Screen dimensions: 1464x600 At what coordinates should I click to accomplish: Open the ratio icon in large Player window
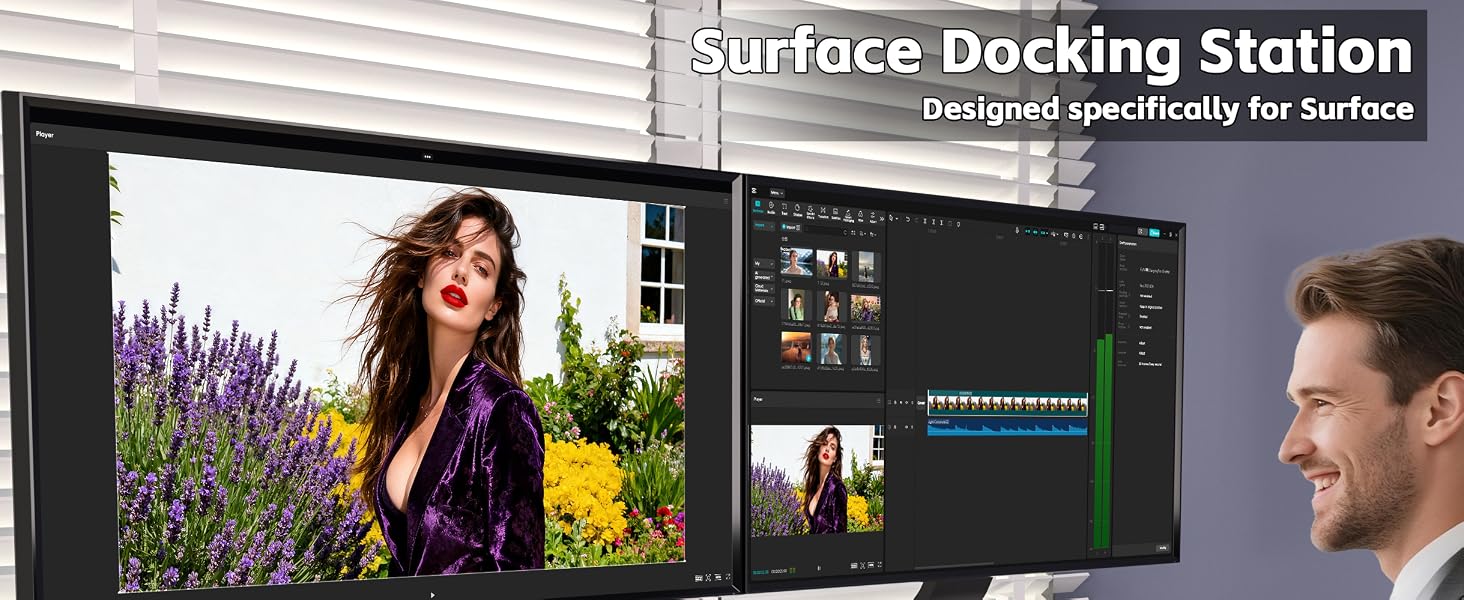718,577
